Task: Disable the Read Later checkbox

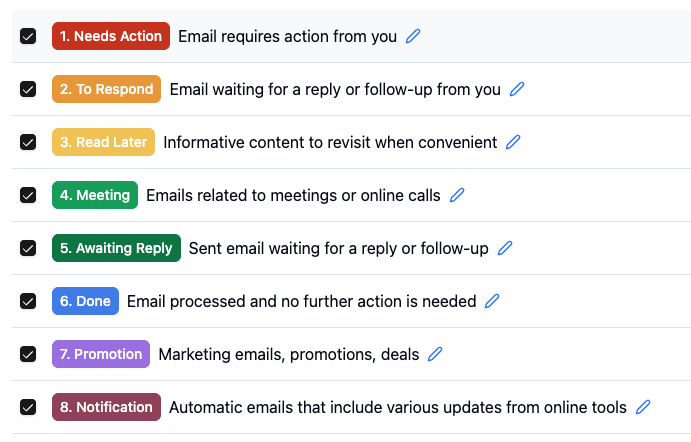Action: pos(28,142)
